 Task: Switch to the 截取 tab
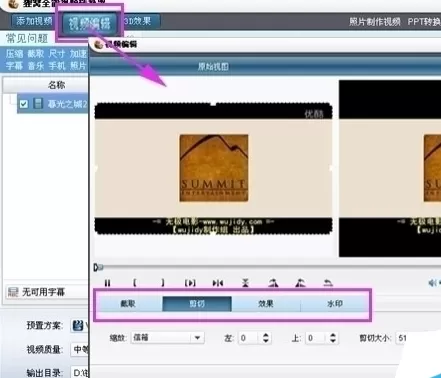128,304
